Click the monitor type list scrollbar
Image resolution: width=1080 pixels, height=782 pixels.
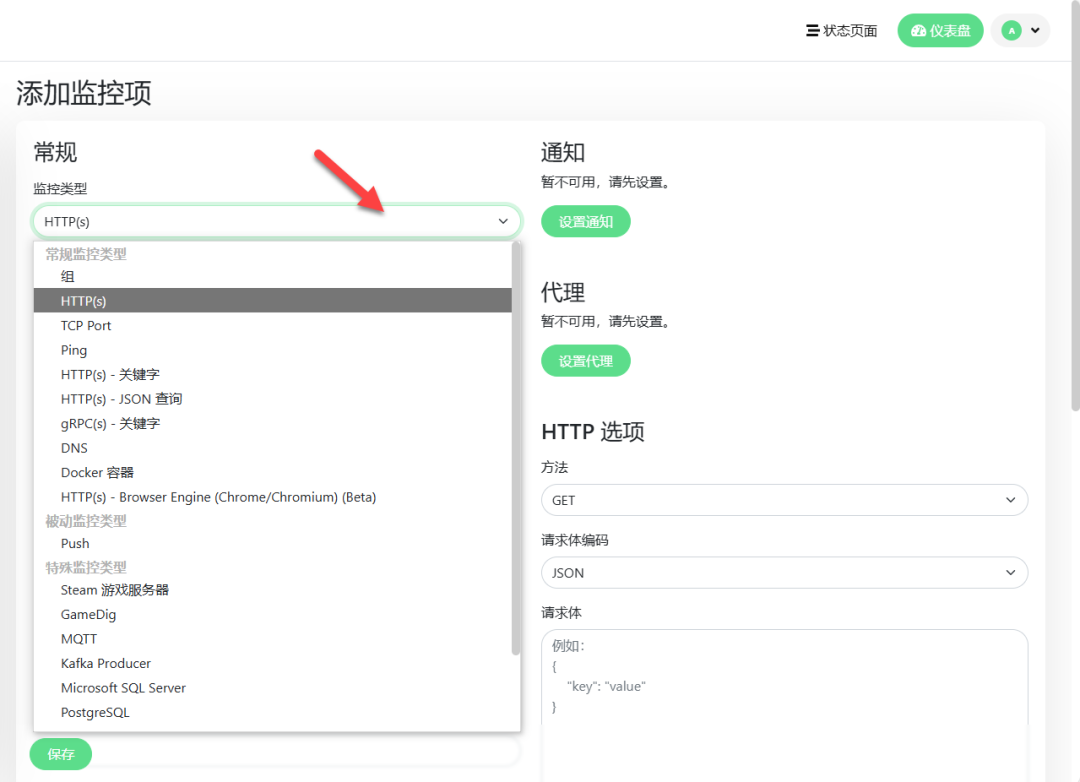pyautogui.click(x=516, y=450)
